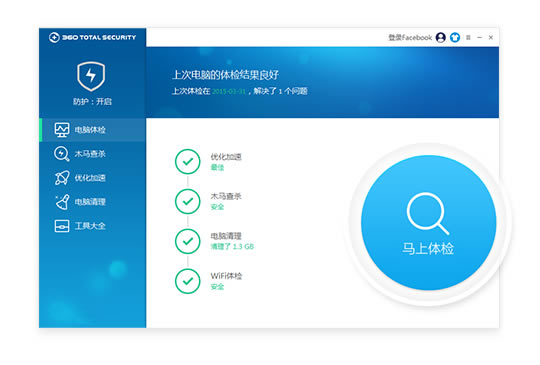
Task: Select the 电脑体检 sidebar monitor icon
Action: point(62,130)
